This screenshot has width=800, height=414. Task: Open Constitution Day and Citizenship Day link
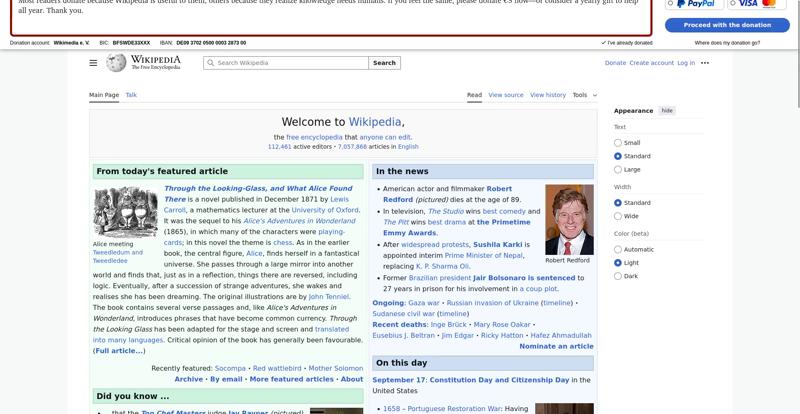coord(499,380)
